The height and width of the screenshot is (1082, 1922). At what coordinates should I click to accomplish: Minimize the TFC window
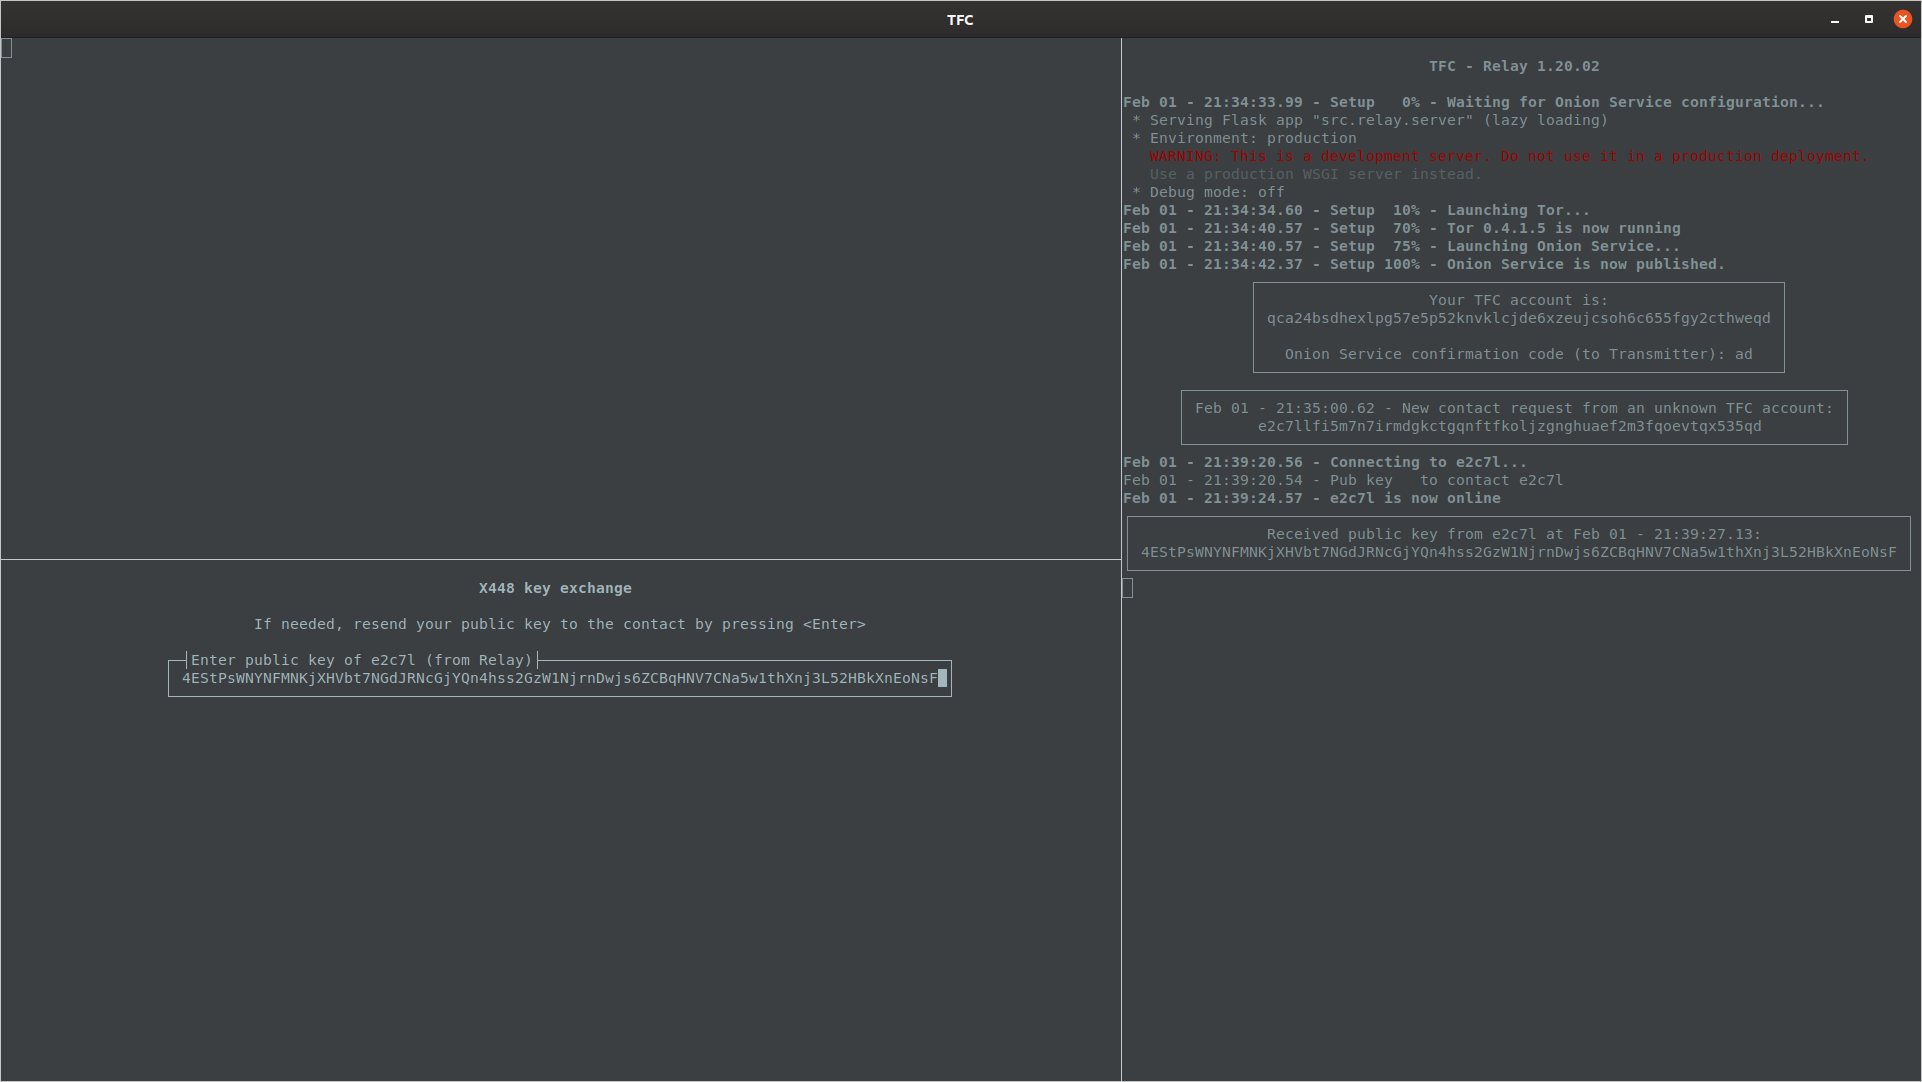point(1835,20)
